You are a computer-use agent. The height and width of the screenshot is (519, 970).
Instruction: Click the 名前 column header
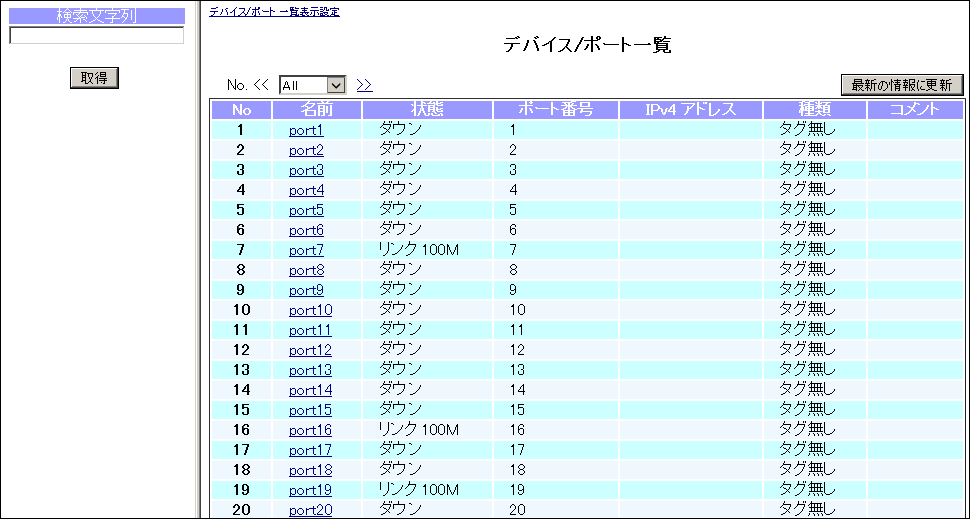pyautogui.click(x=317, y=109)
